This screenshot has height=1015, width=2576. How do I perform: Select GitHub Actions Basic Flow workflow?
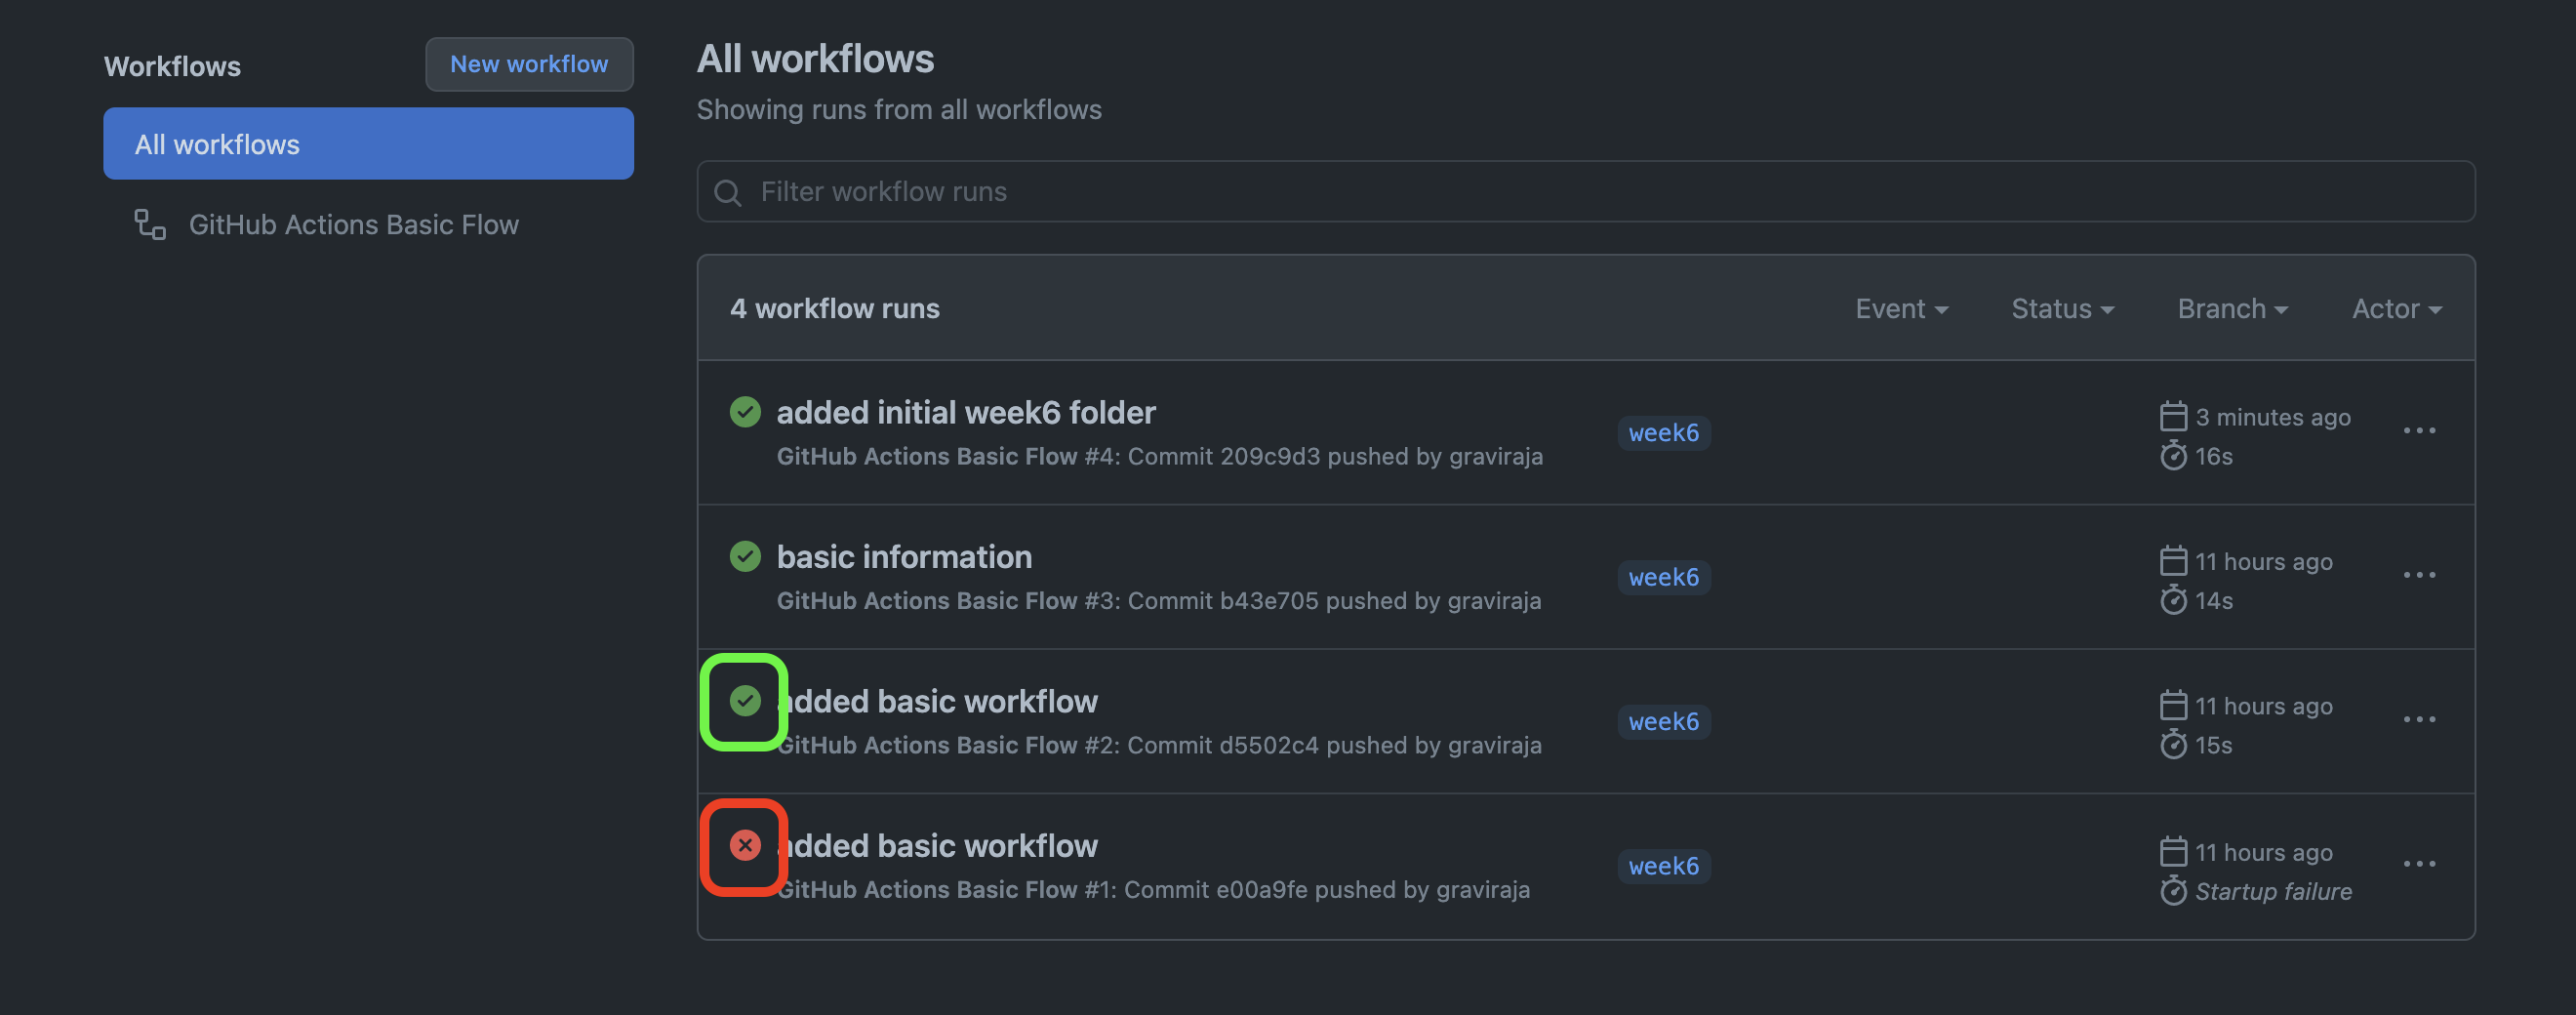(x=353, y=225)
